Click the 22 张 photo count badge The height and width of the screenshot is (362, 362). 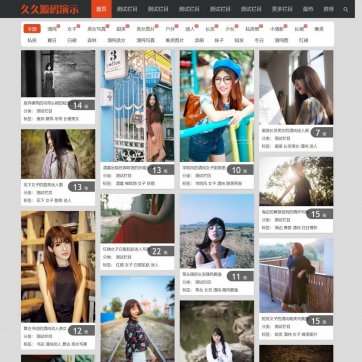pos(161,251)
